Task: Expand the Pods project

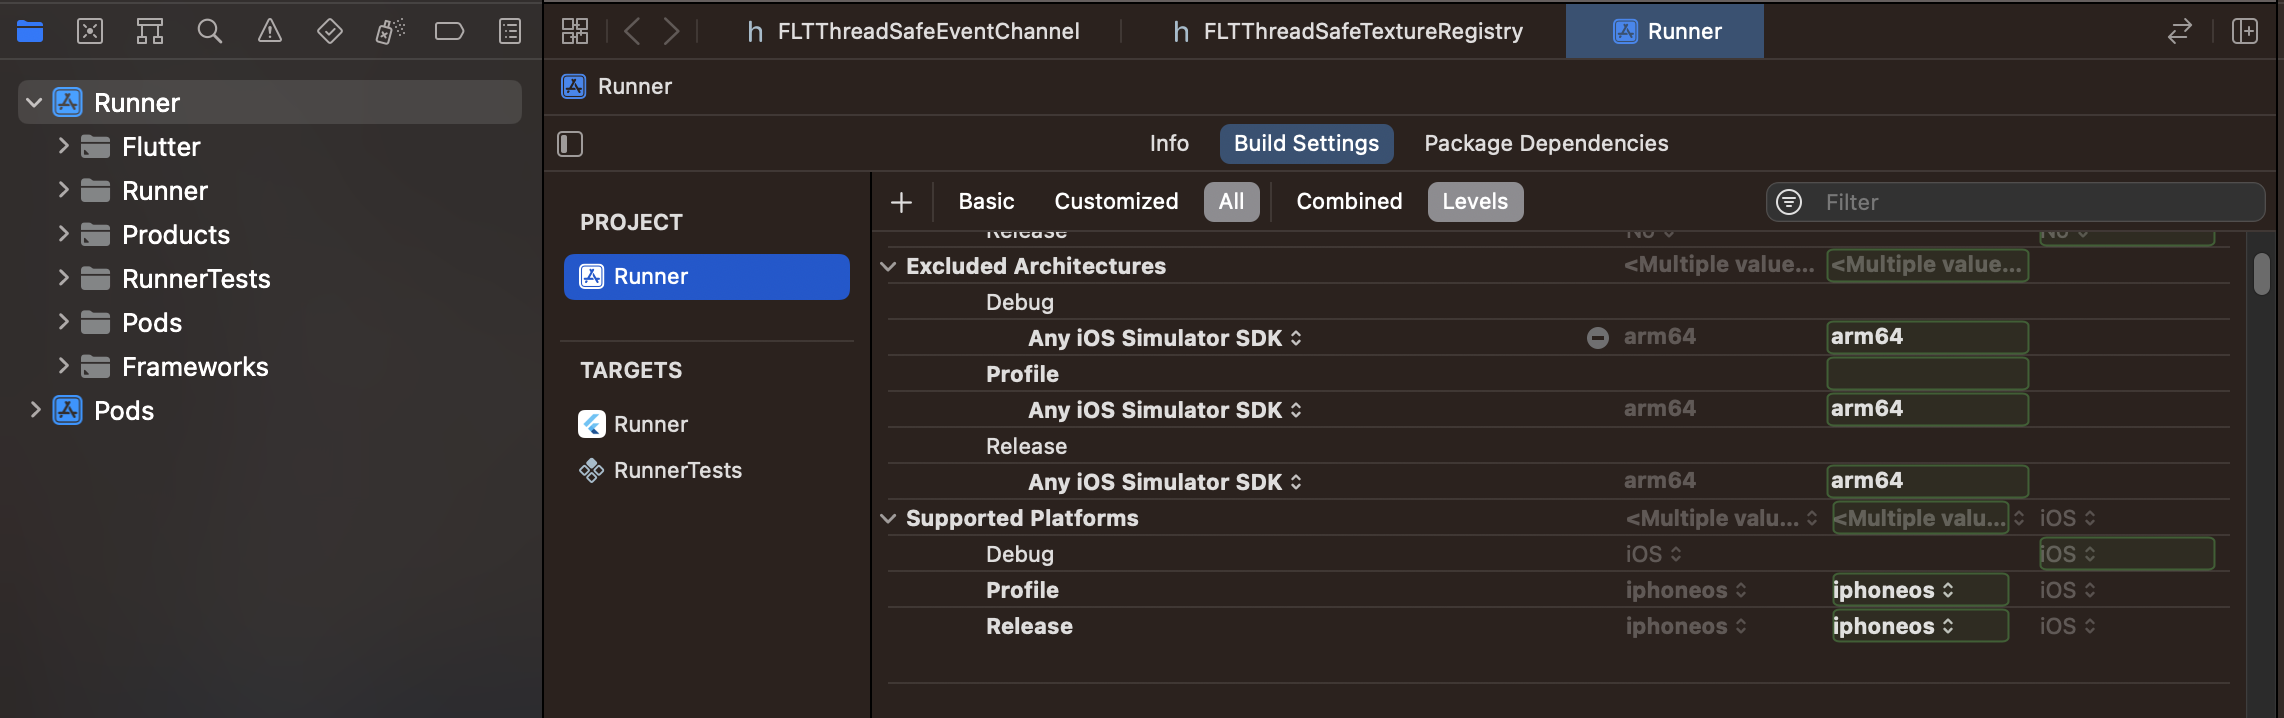Action: click(35, 410)
